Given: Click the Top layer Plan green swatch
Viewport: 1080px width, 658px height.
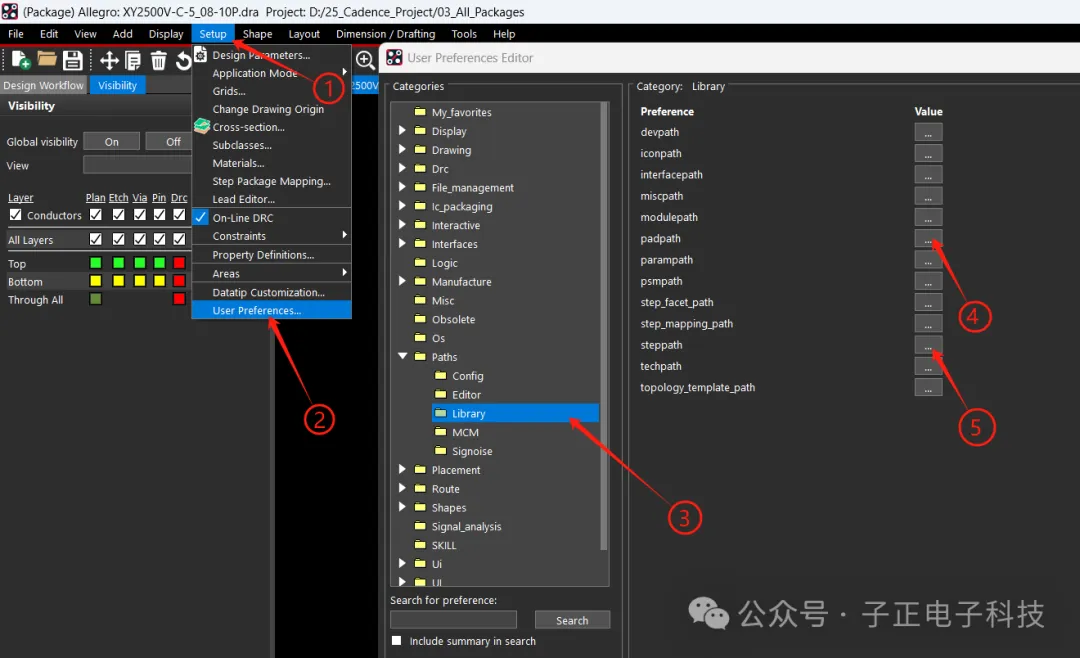Looking at the screenshot, I should tap(96, 263).
